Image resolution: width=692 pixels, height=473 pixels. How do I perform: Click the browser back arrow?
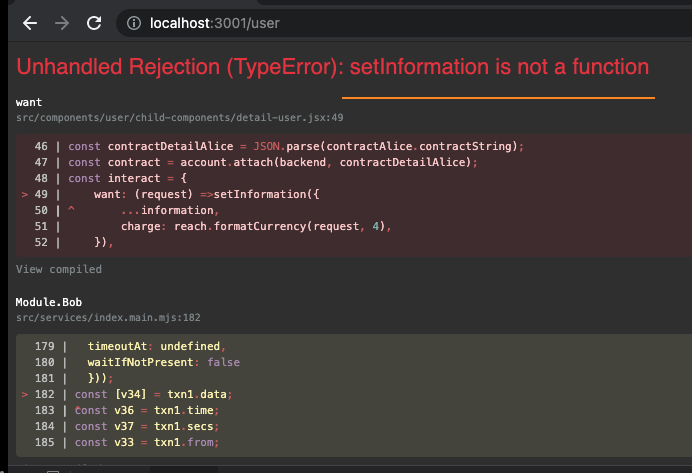tap(30, 23)
